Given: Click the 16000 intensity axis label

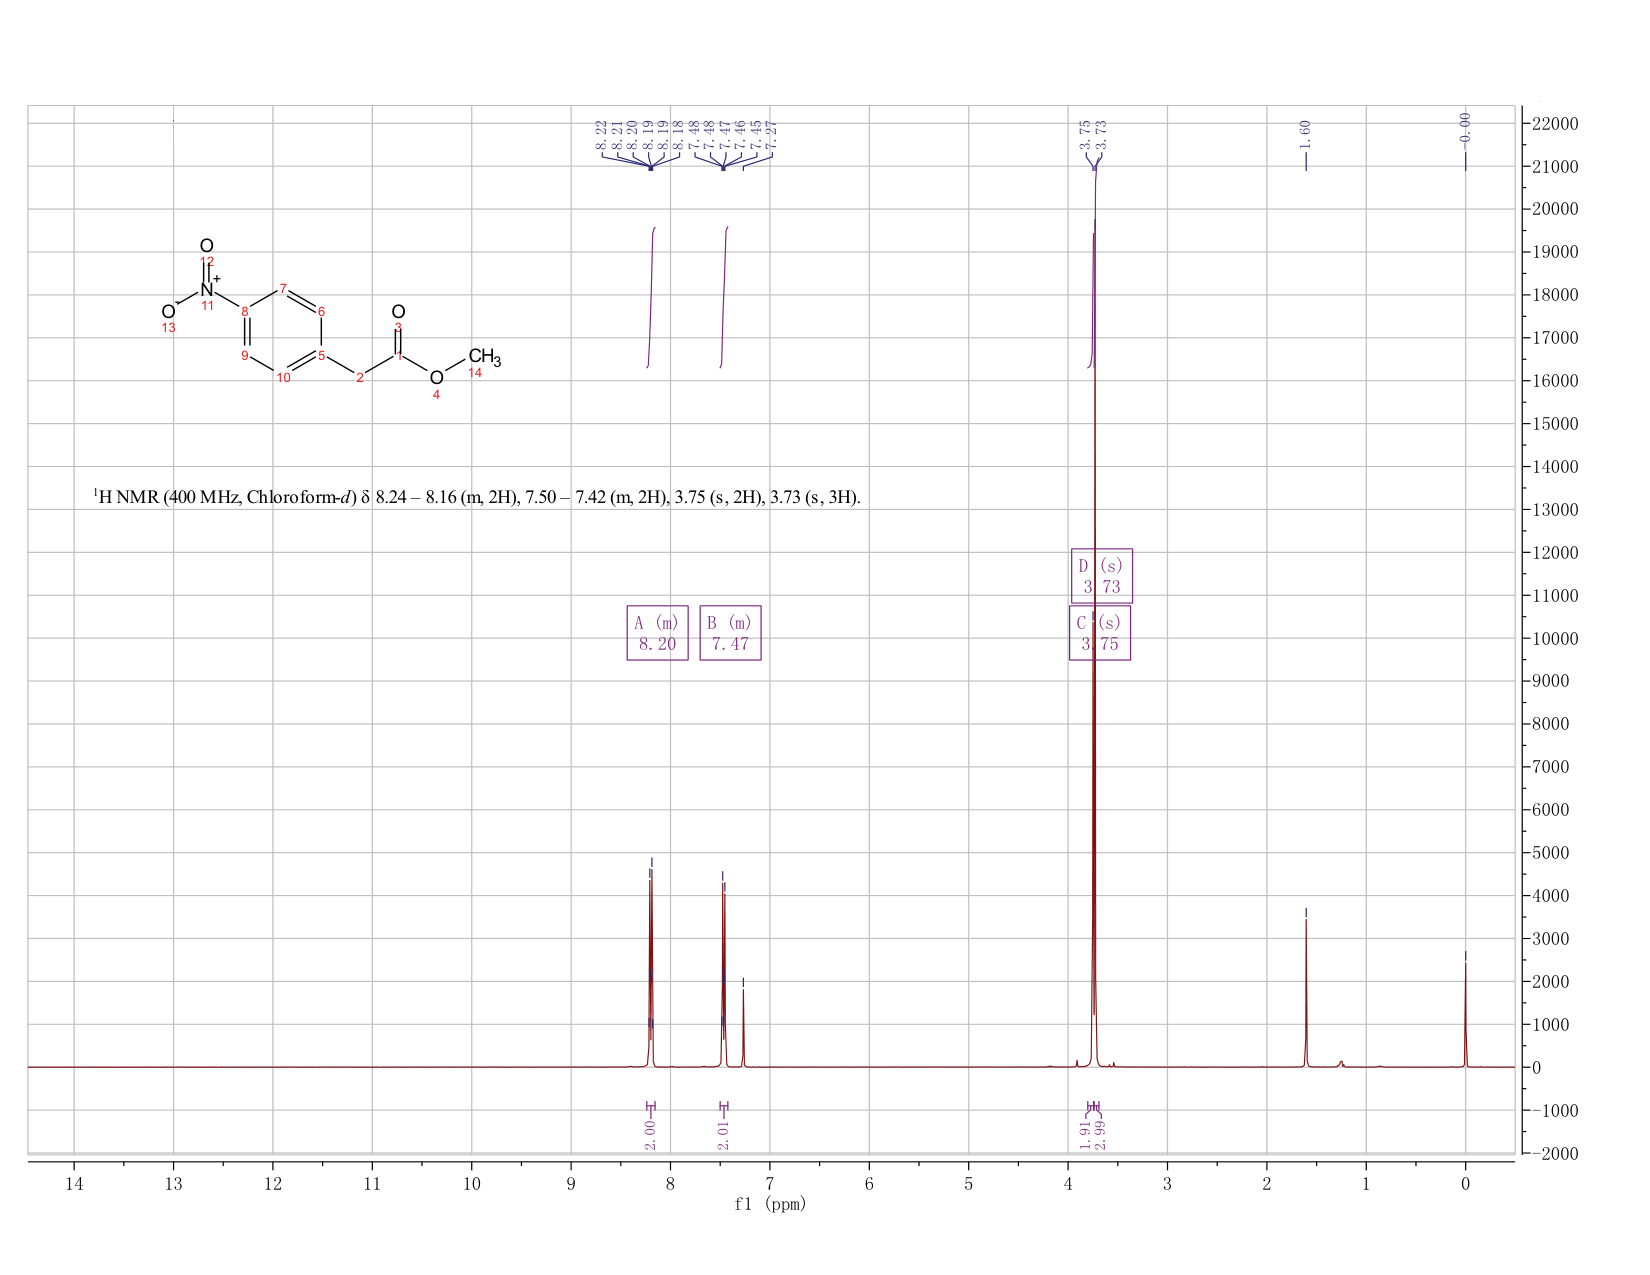Looking at the screenshot, I should [x=1554, y=381].
